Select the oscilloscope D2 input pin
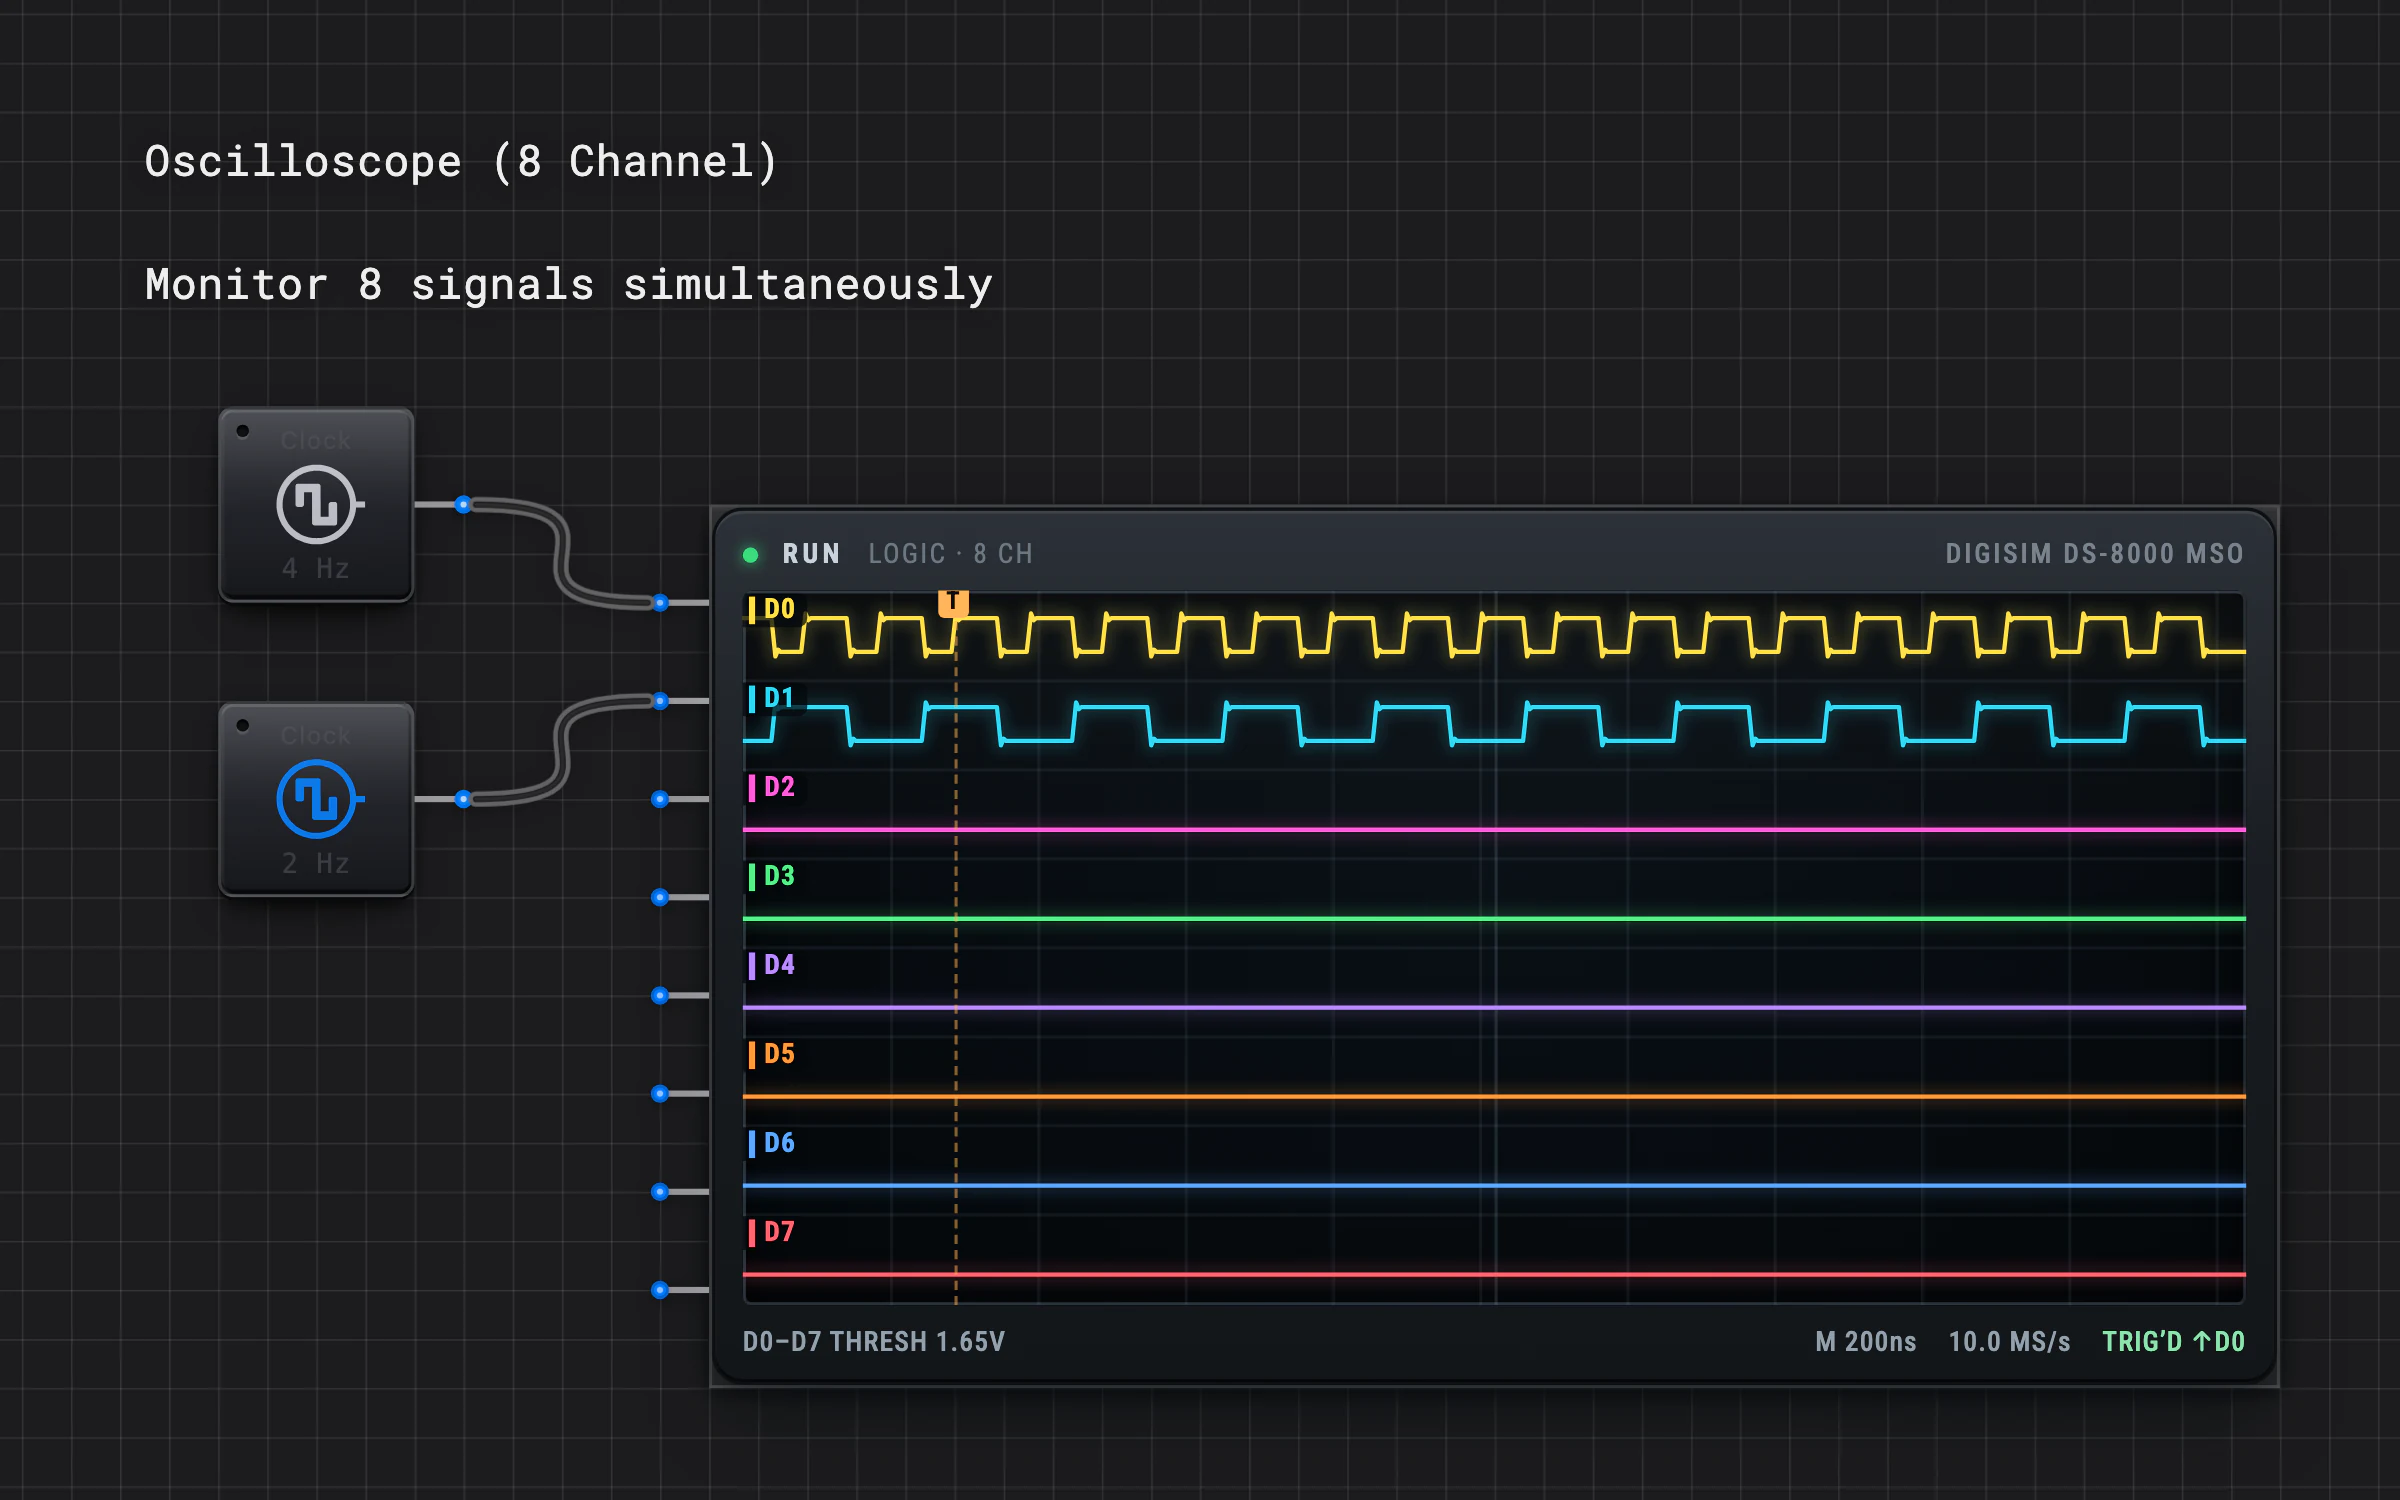This screenshot has width=2400, height=1500. pos(660,799)
